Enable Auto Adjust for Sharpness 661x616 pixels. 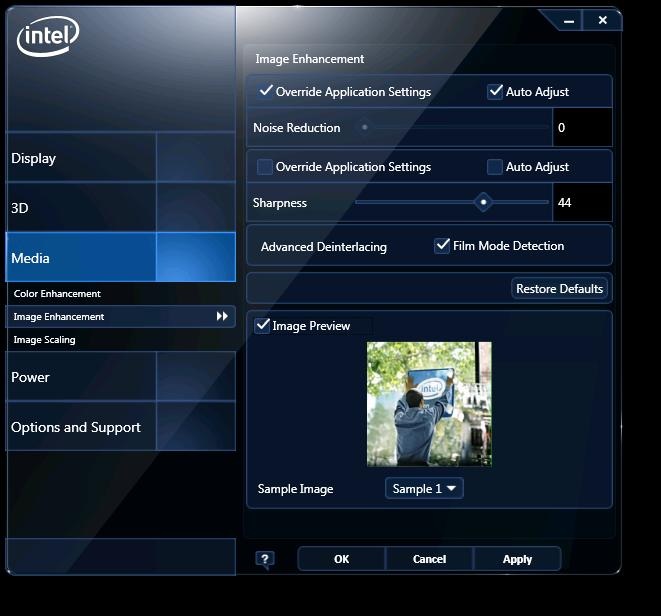click(494, 167)
